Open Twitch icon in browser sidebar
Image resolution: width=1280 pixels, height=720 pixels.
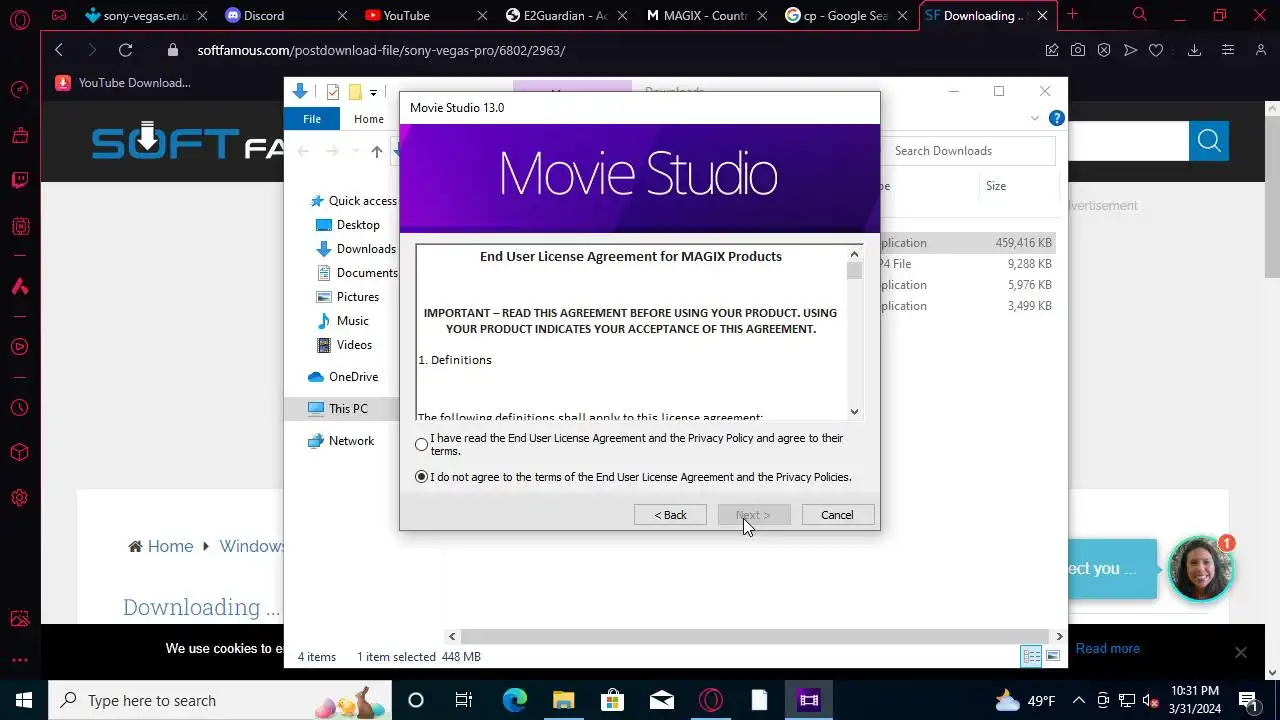click(20, 181)
